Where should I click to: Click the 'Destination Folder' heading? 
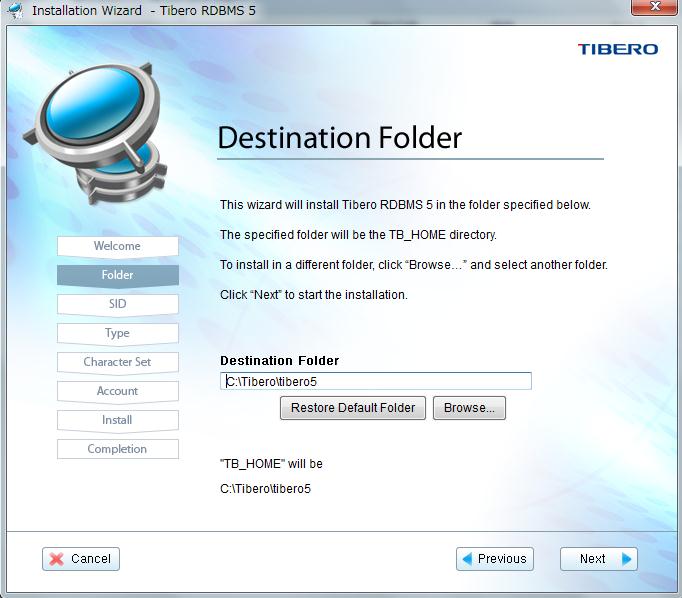[340, 138]
